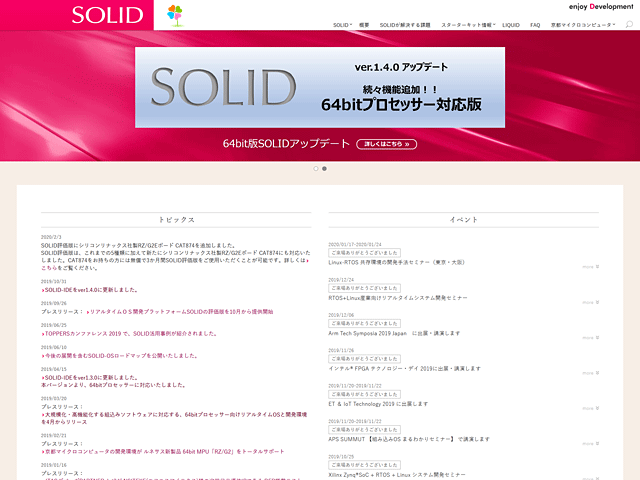This screenshot has height=480, width=640.
Task: Open RZ/G2 トータルサポート press link
Action: click(x=163, y=452)
